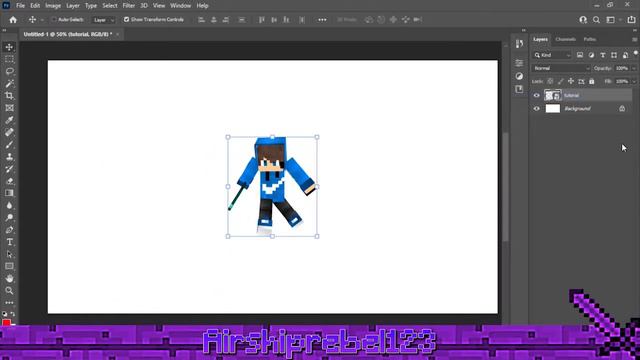The width and height of the screenshot is (640, 360).
Task: Select the Move tool
Action: [9, 47]
